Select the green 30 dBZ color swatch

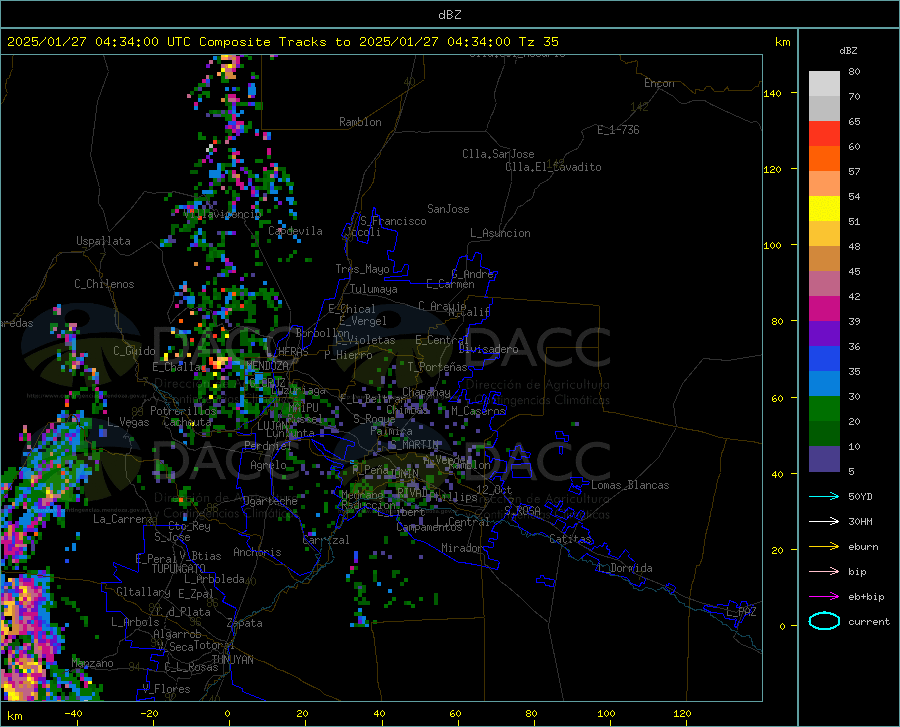tap(824, 409)
